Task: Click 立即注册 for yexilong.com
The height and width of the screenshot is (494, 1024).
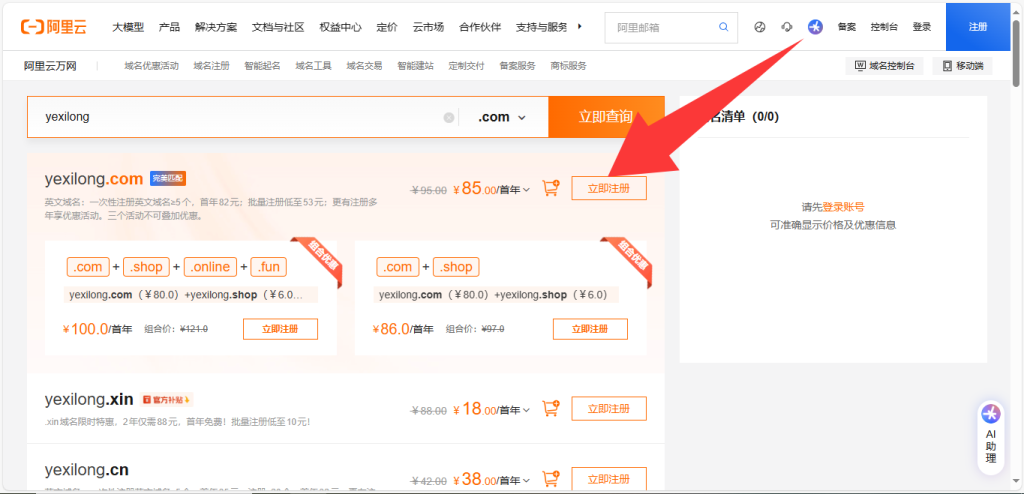Action: [609, 188]
